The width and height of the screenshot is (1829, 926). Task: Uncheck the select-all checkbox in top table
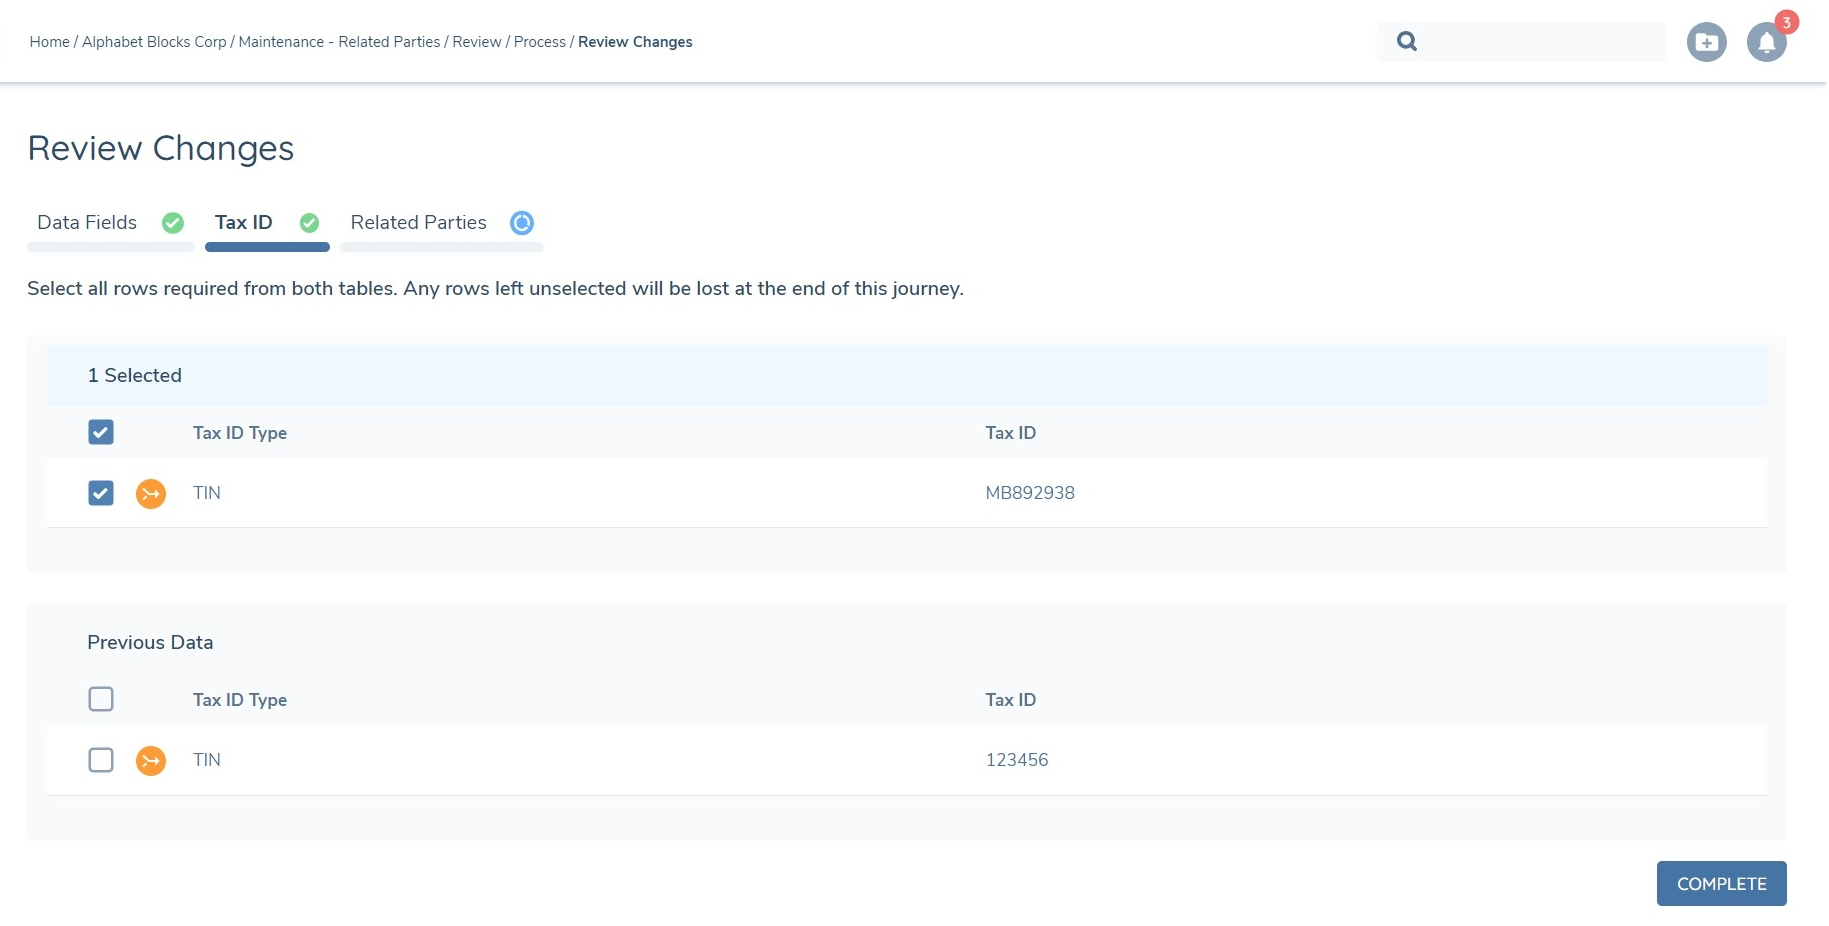click(100, 432)
